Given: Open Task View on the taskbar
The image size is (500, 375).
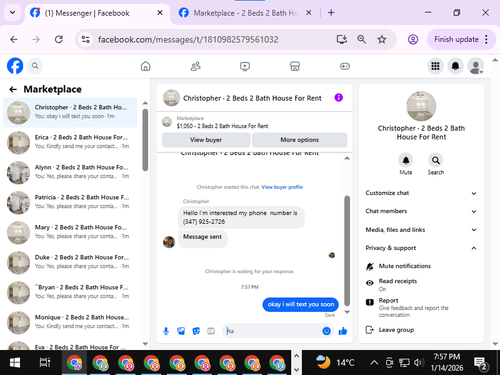Looking at the screenshot, I should click(45, 363).
